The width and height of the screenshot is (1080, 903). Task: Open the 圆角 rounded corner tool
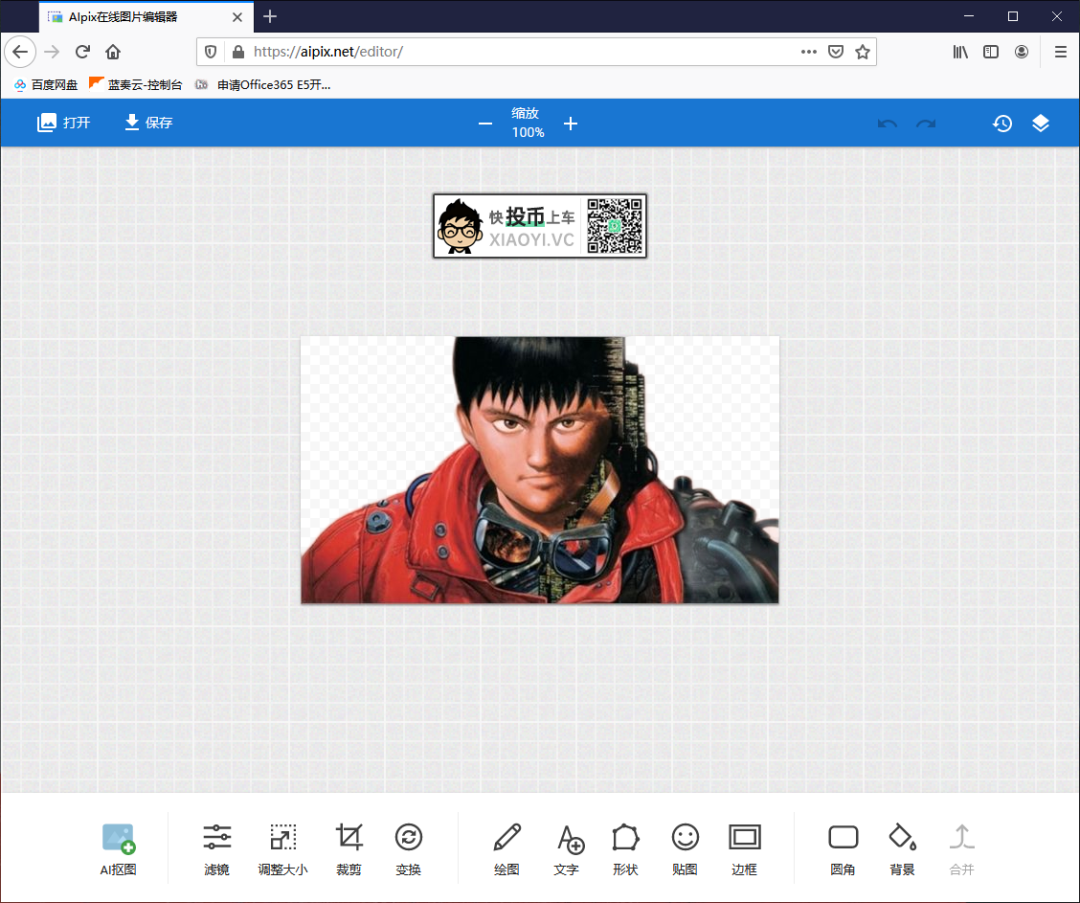tap(843, 848)
